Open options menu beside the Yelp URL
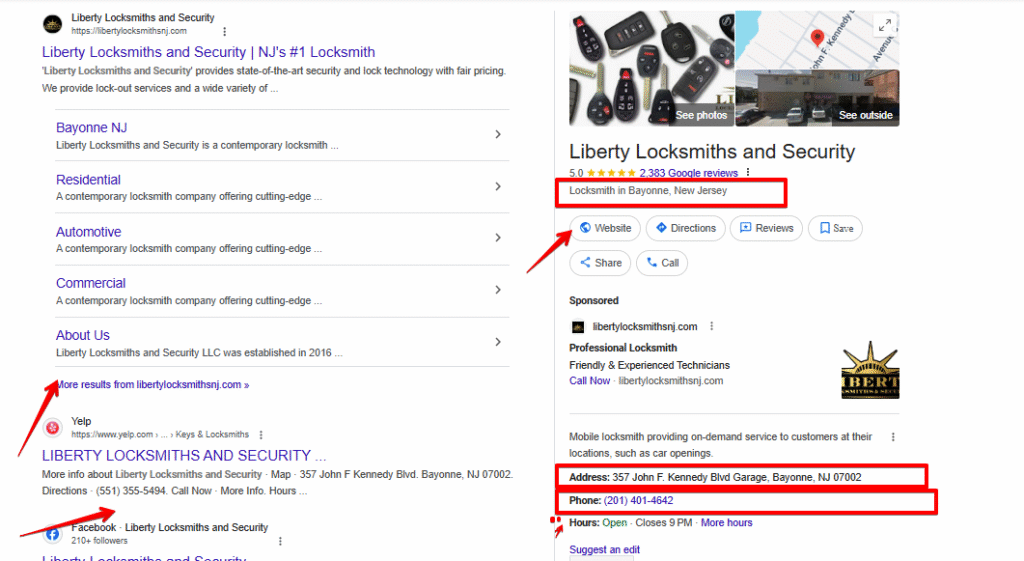The height and width of the screenshot is (561, 1024). (261, 434)
